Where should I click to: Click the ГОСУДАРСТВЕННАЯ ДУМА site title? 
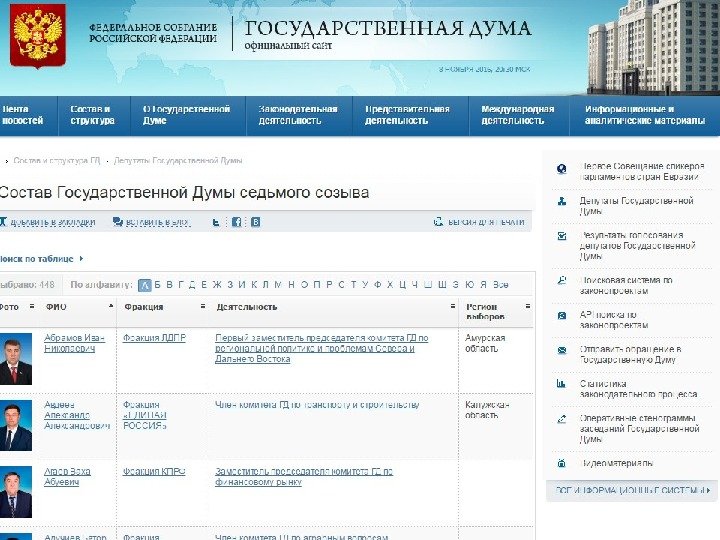[x=388, y=28]
